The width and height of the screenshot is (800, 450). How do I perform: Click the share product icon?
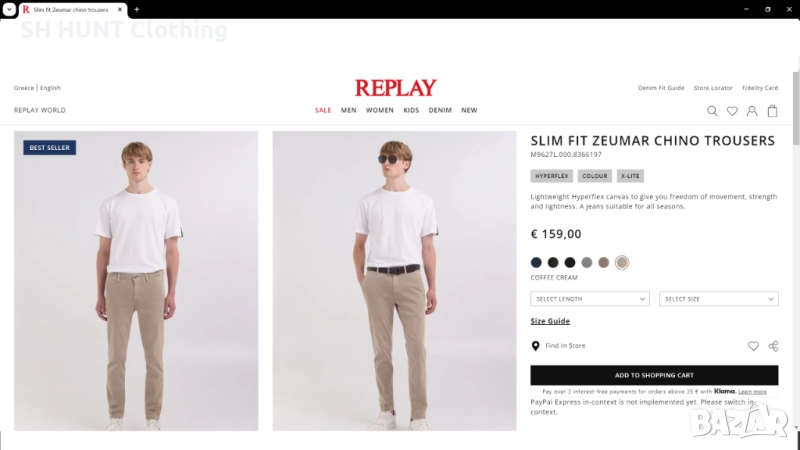(773, 346)
